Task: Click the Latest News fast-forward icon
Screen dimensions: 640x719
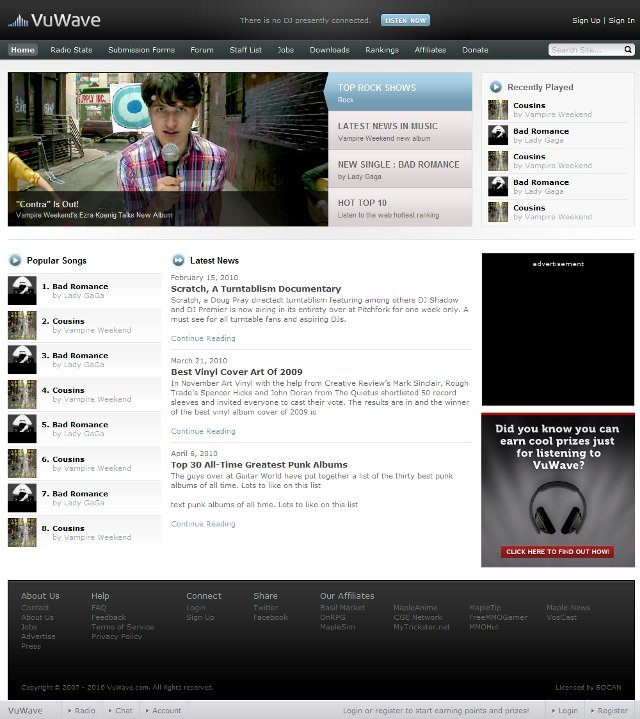Action: click(178, 260)
